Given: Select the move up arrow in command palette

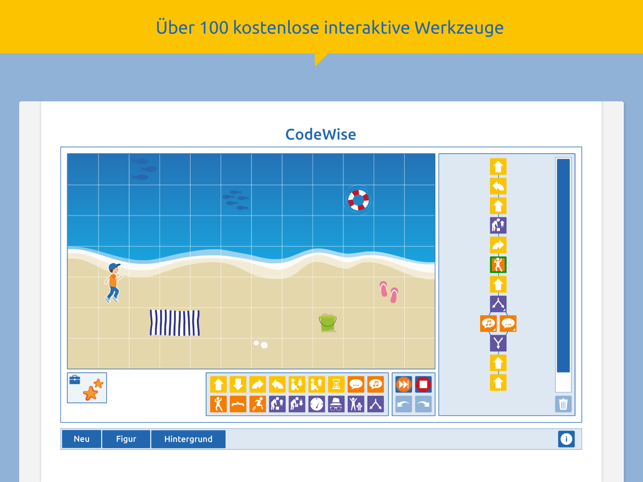Looking at the screenshot, I should tap(218, 385).
